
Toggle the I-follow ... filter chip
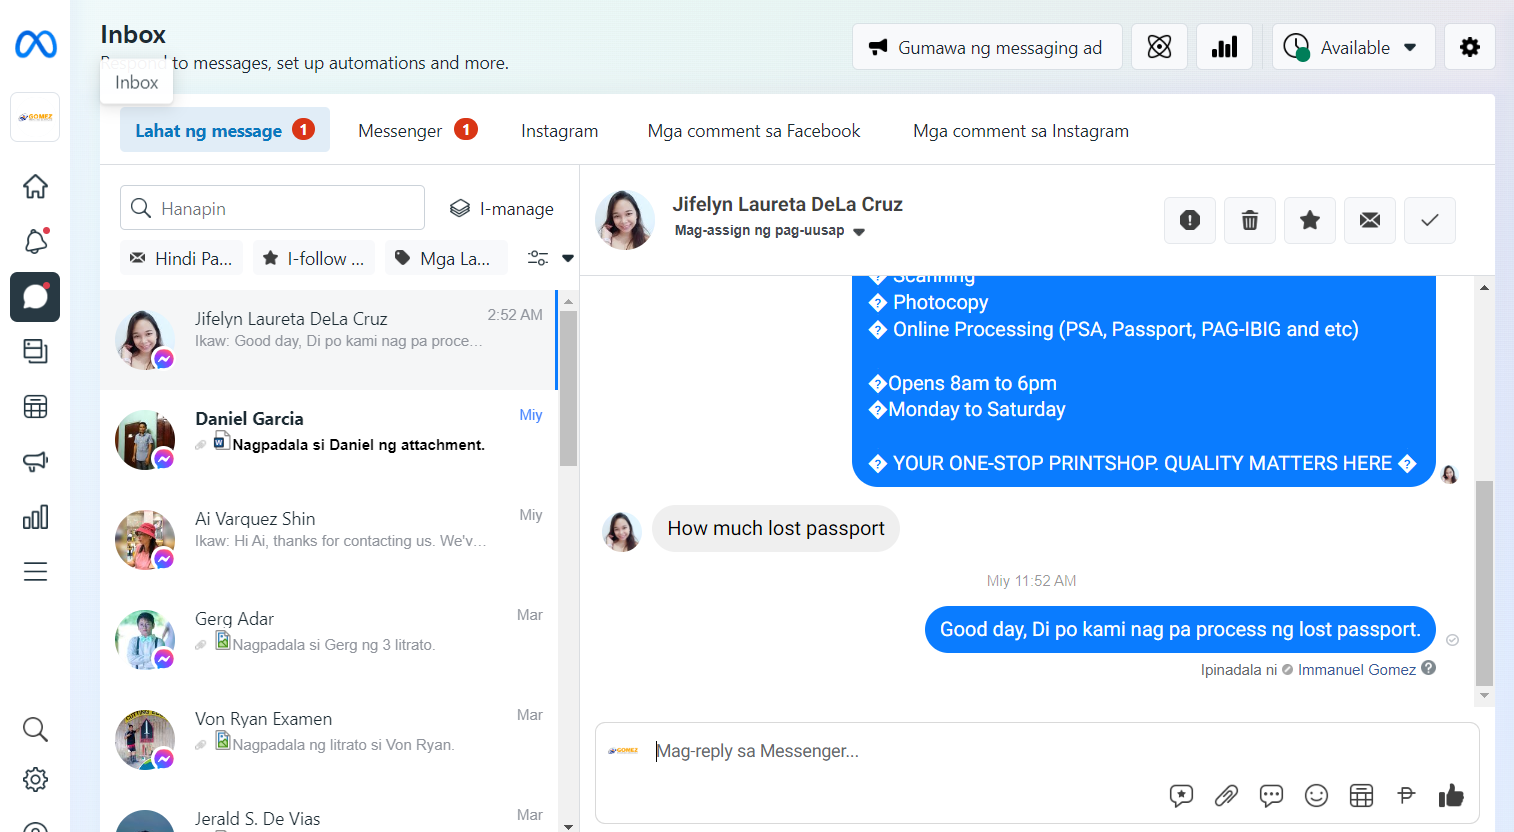(x=314, y=258)
